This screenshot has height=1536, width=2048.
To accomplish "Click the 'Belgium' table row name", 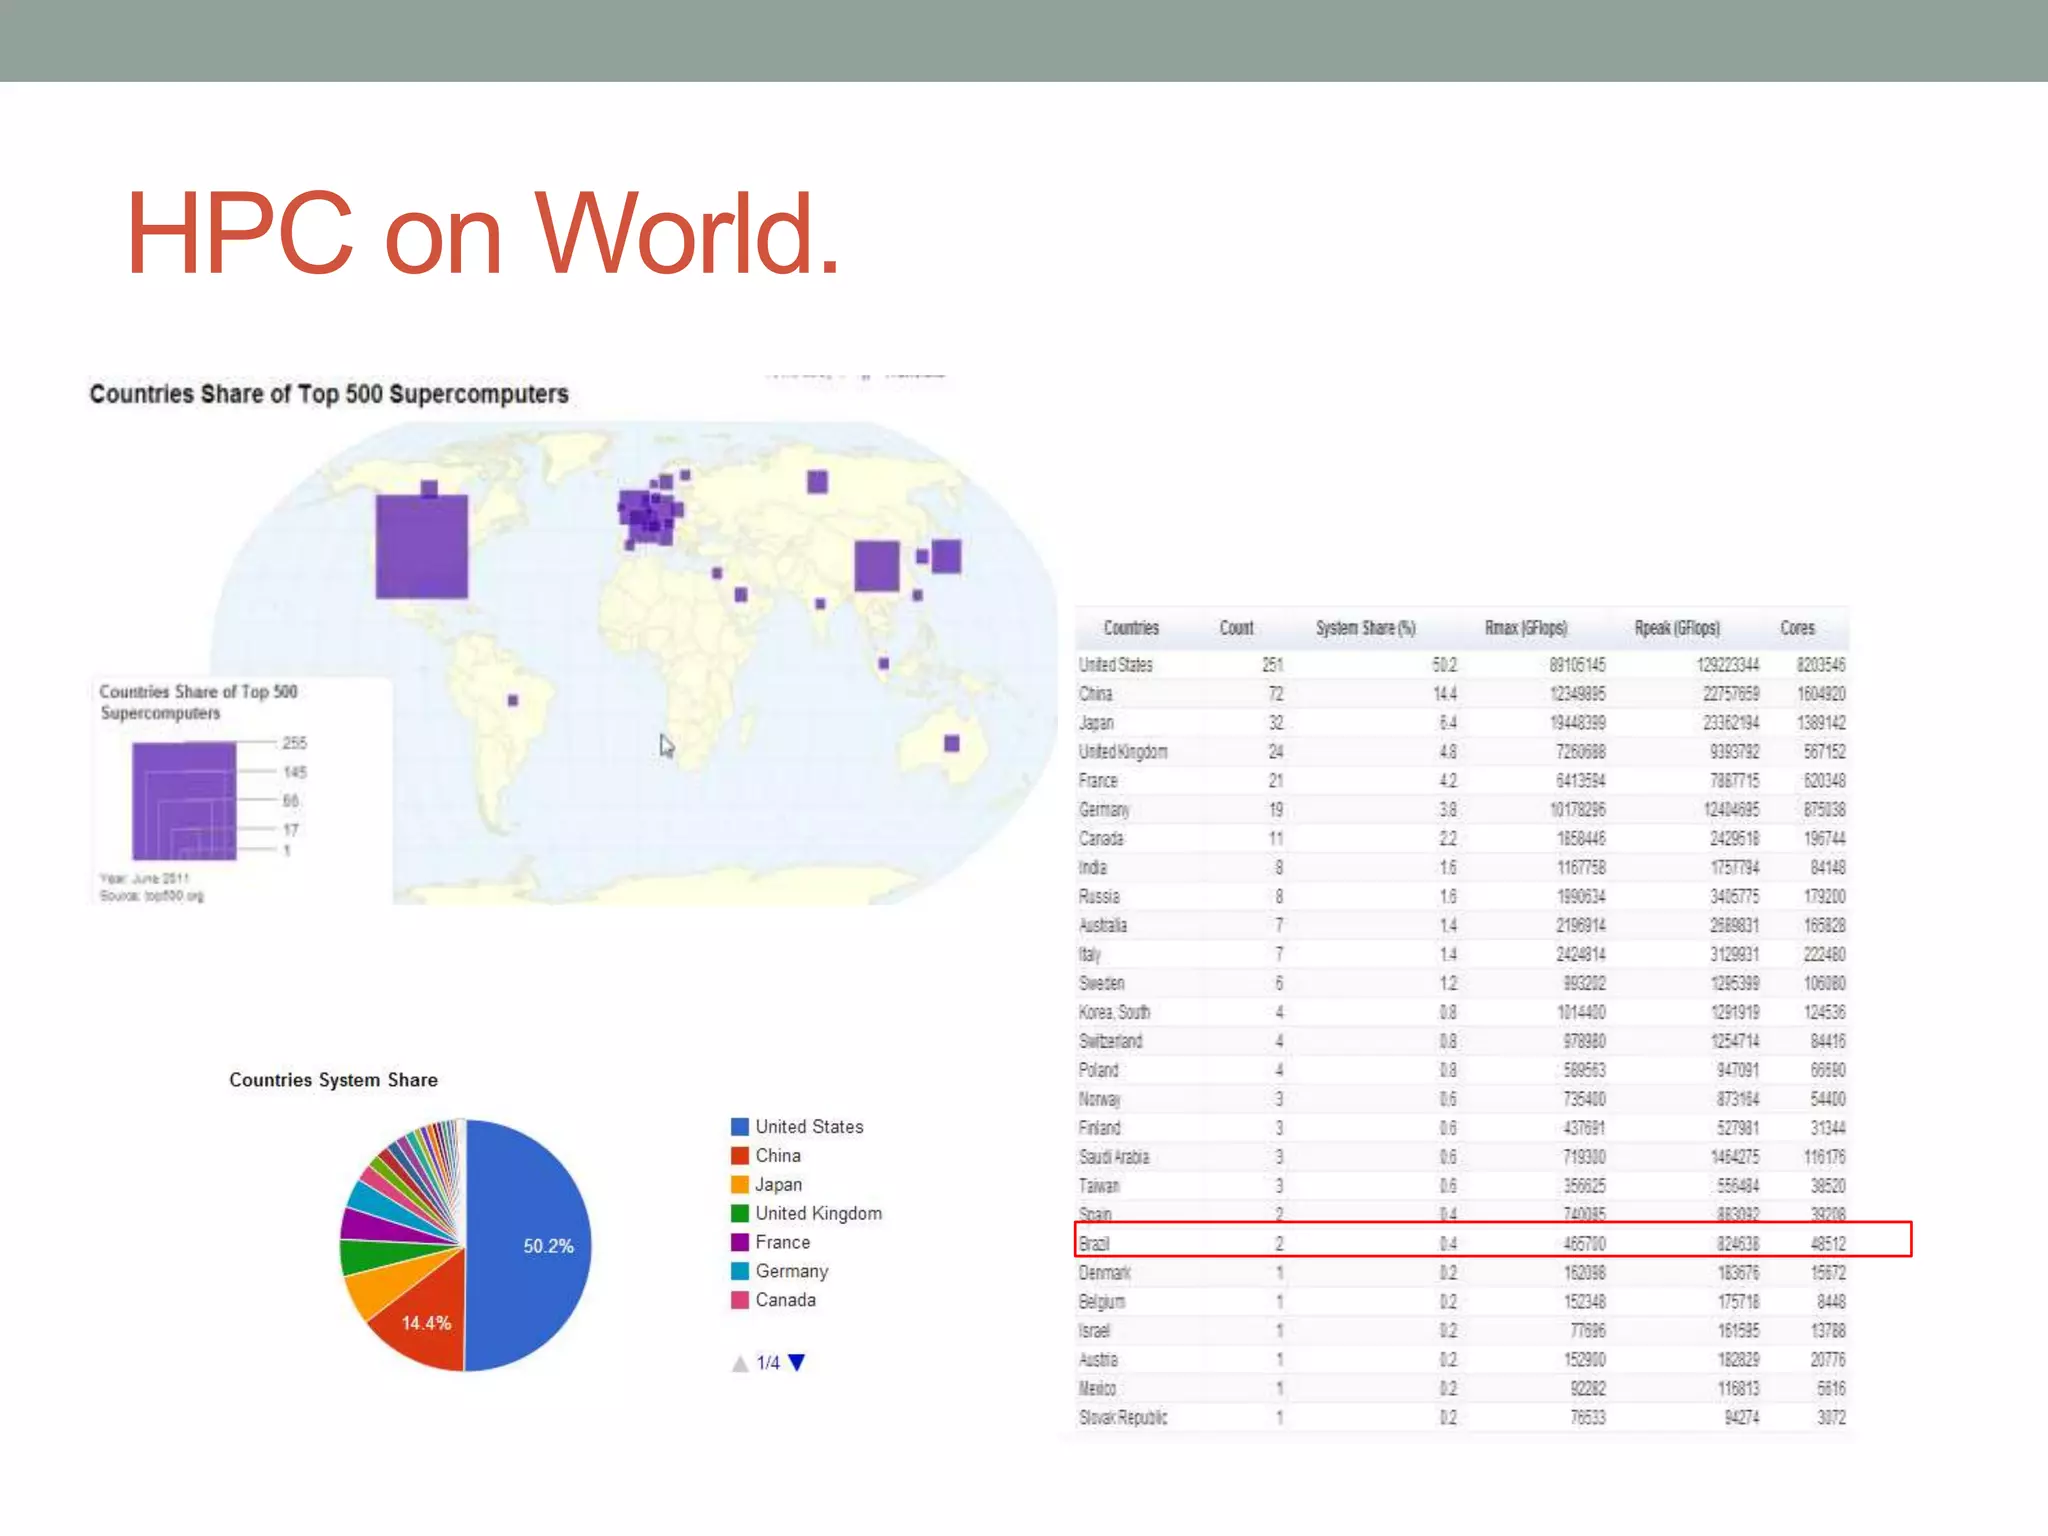I will click(1102, 1303).
